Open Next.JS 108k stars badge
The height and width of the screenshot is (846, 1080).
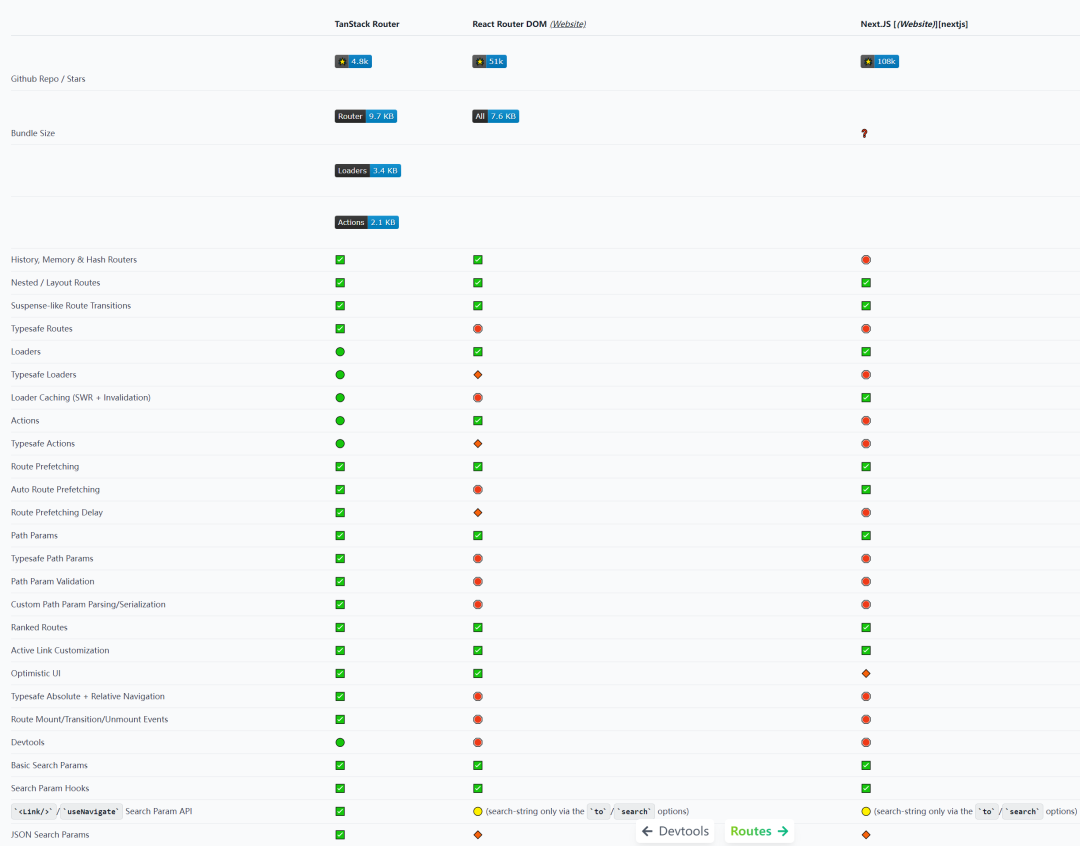click(880, 61)
